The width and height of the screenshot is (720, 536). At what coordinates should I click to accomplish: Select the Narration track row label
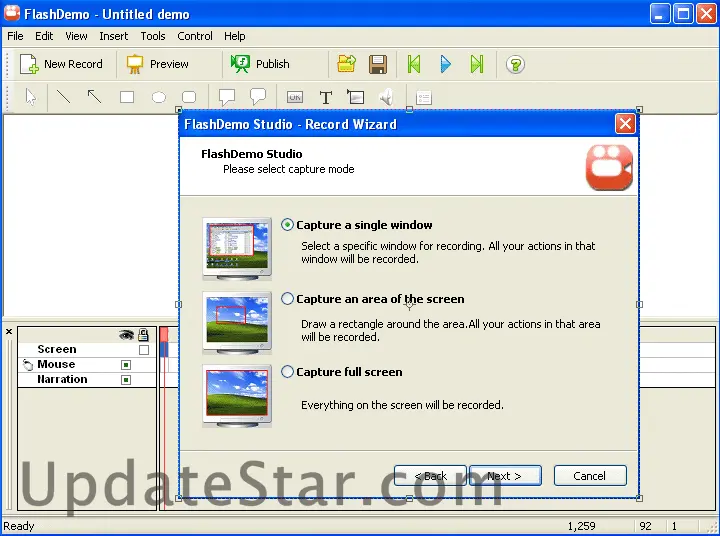click(62, 379)
